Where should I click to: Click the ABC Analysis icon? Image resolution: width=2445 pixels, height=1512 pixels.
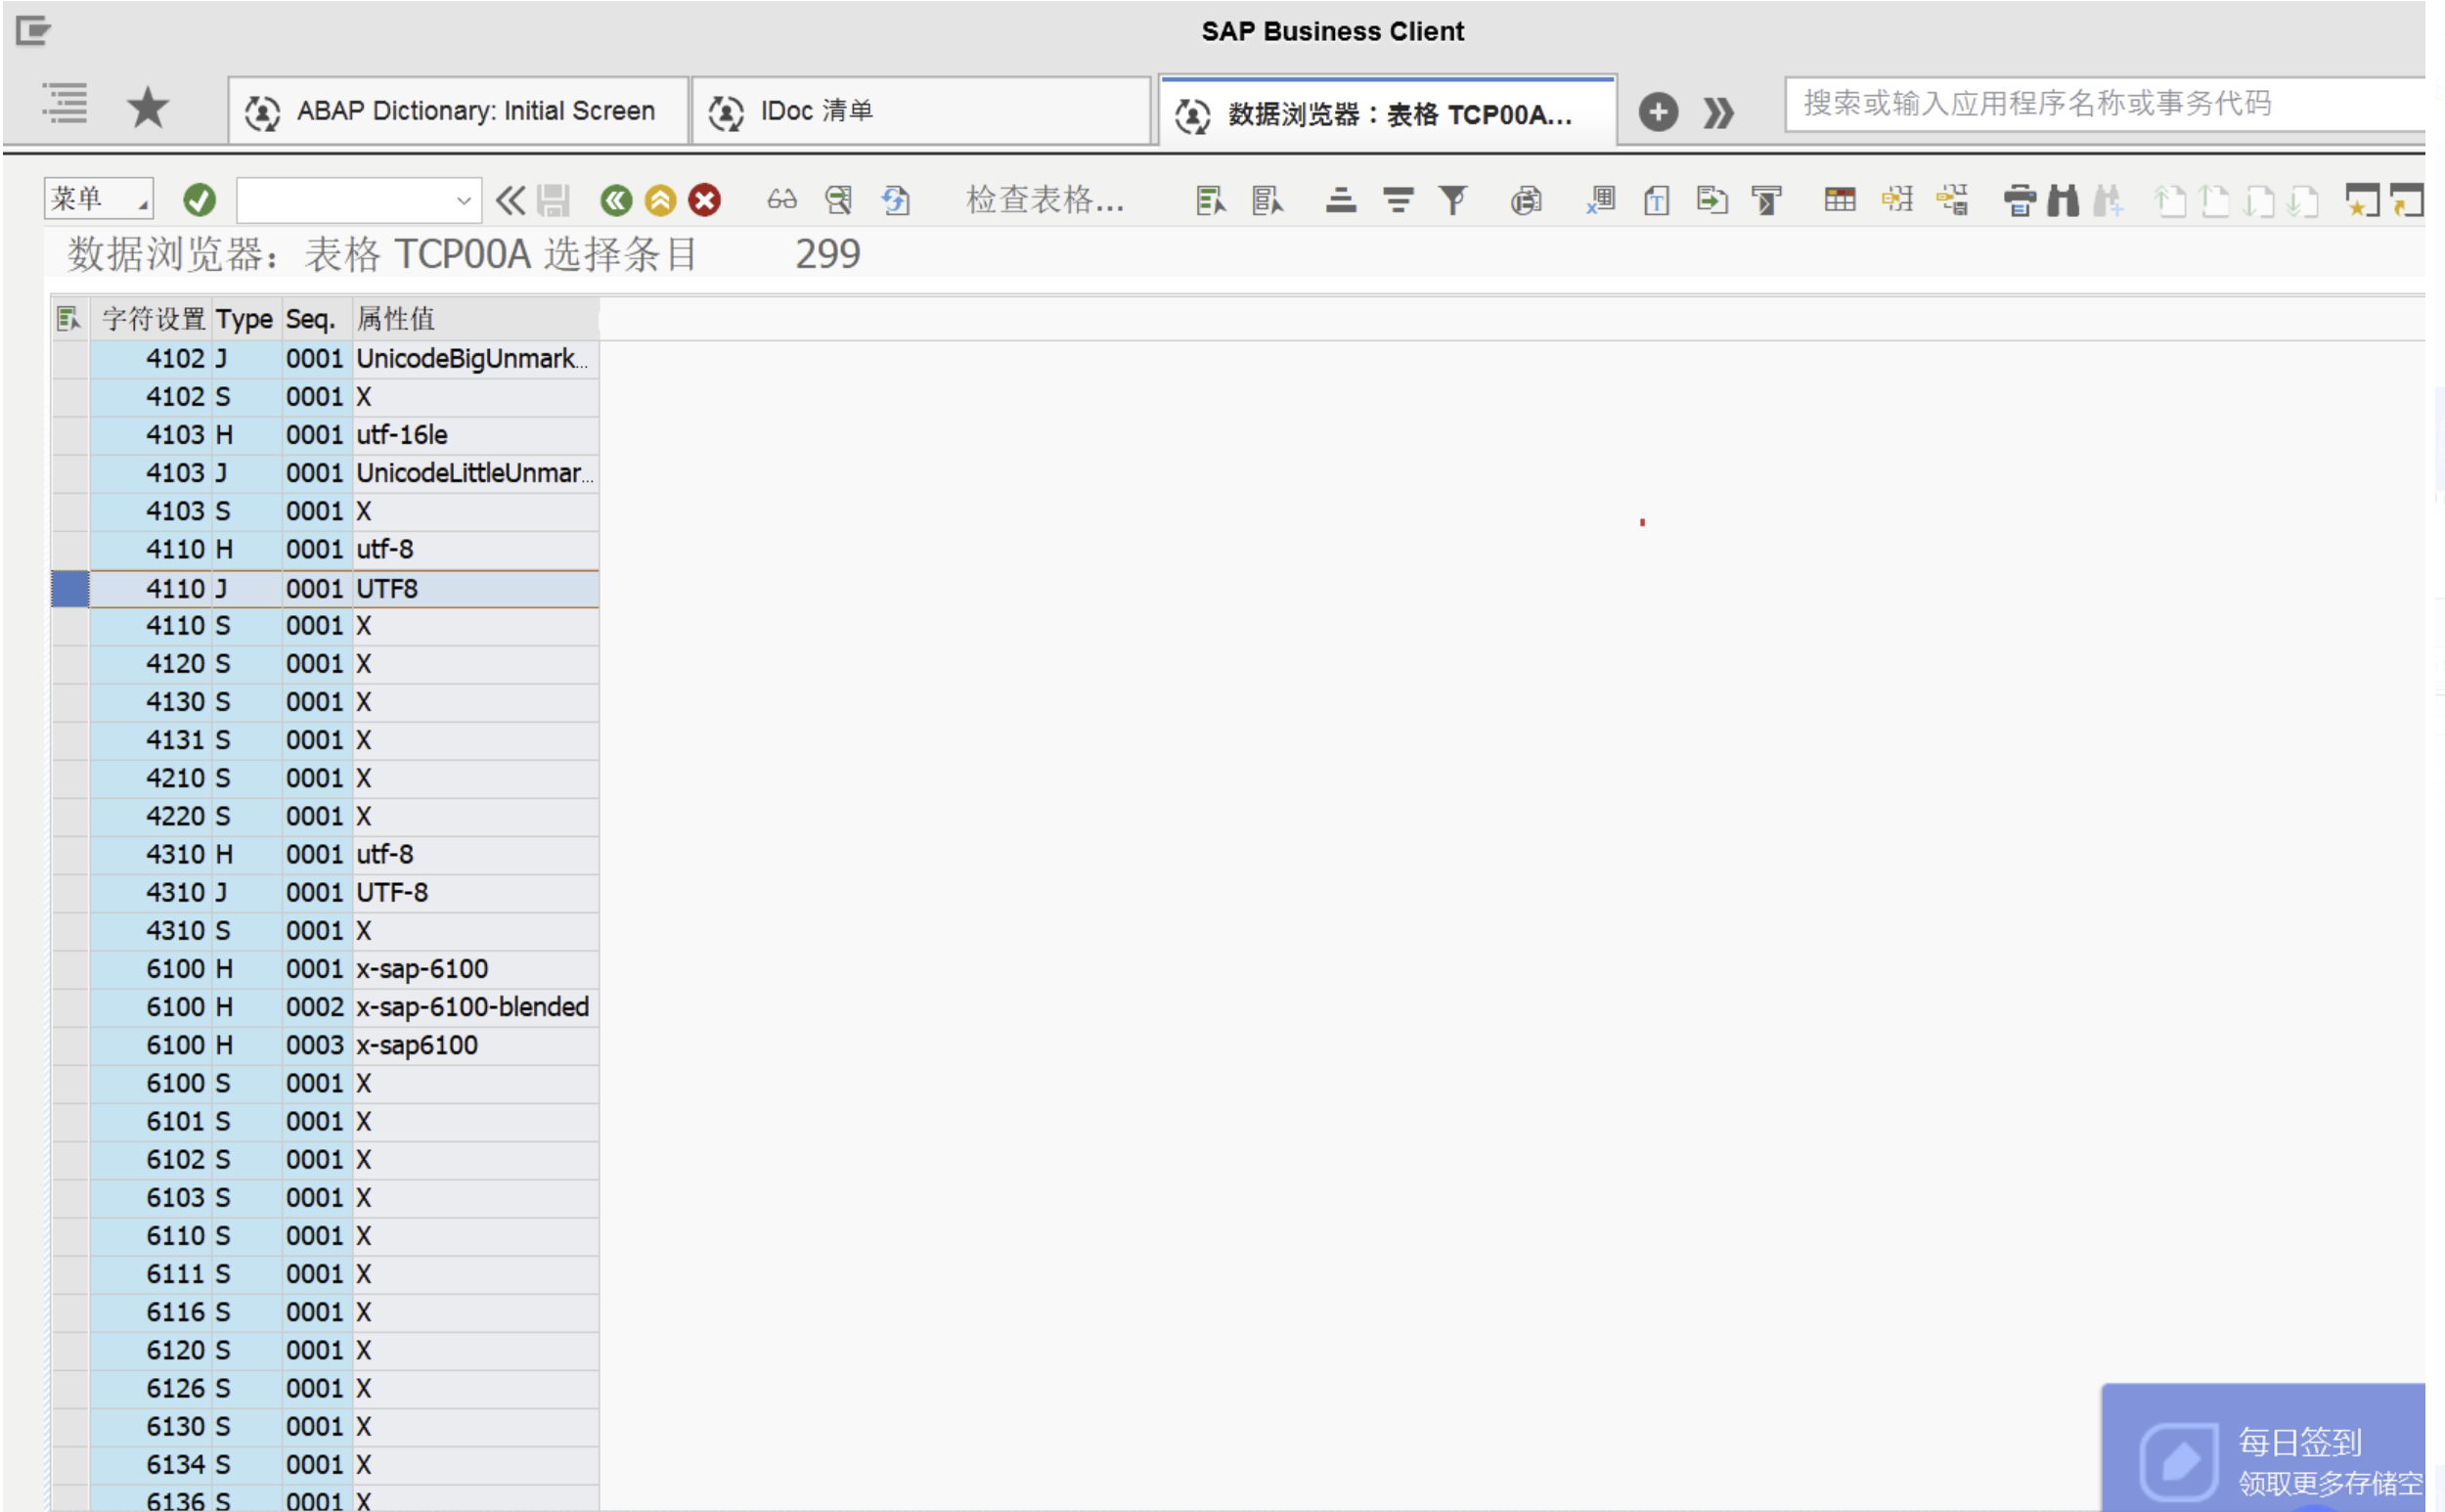point(1767,200)
